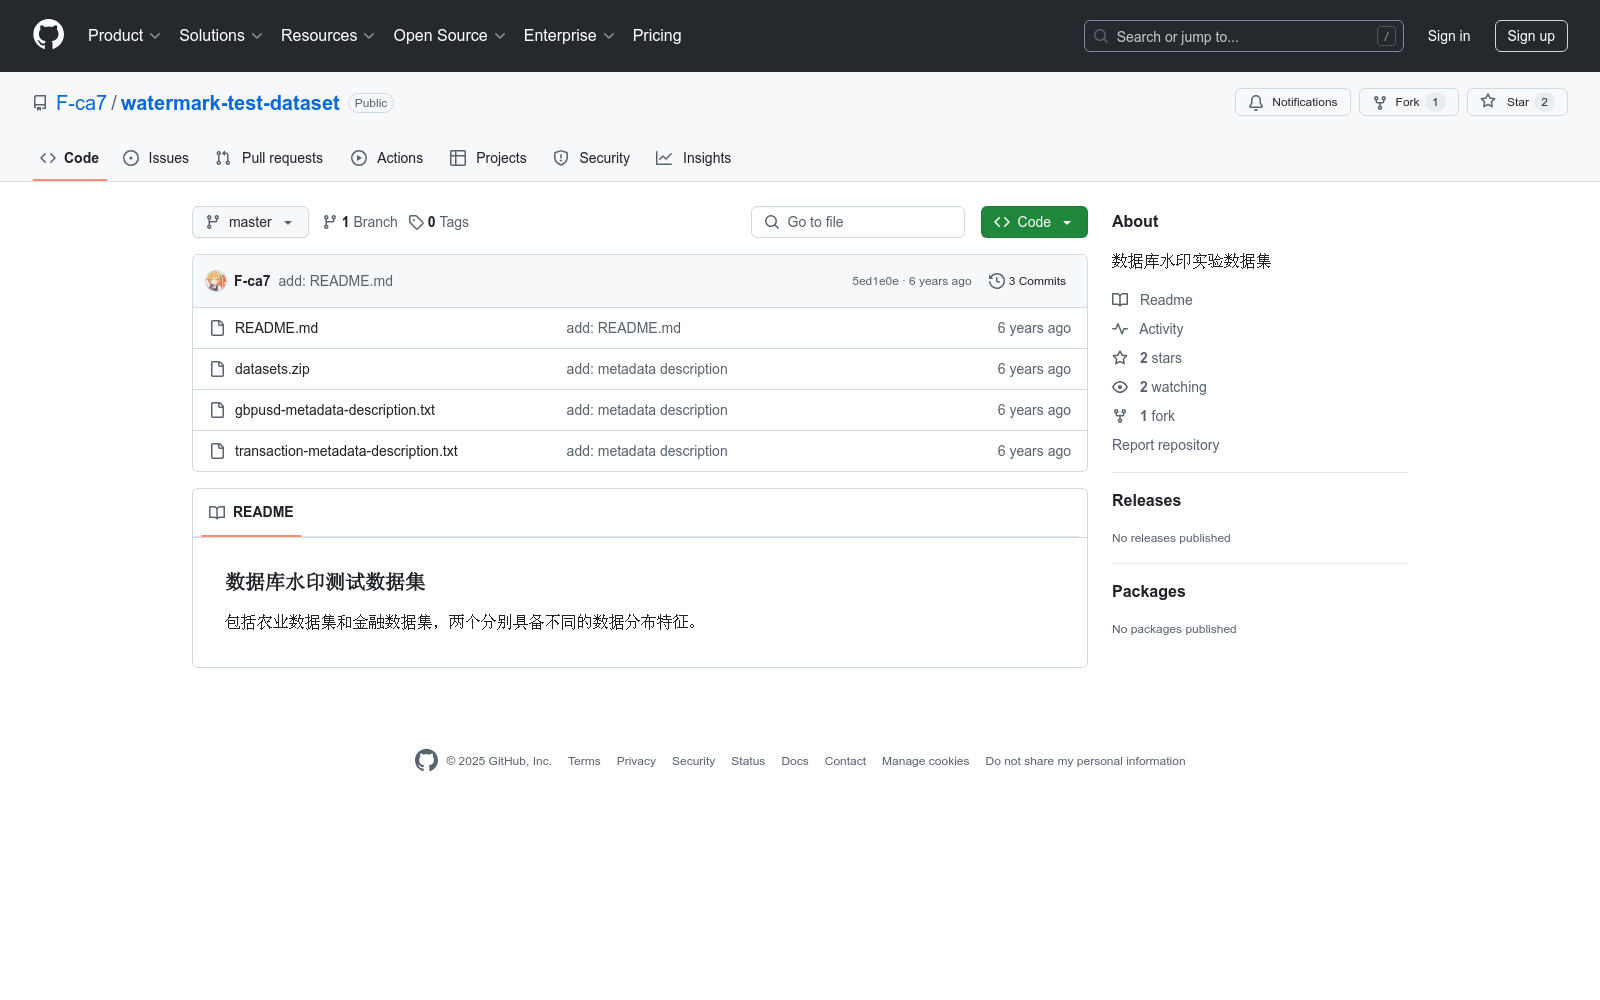Screen dimensions: 1600x1000
Task: Open the footer Privacy link
Action: point(636,761)
